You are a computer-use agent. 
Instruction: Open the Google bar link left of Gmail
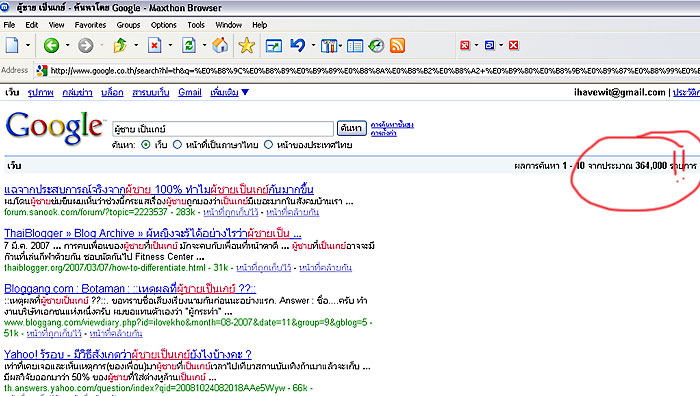[x=150, y=92]
